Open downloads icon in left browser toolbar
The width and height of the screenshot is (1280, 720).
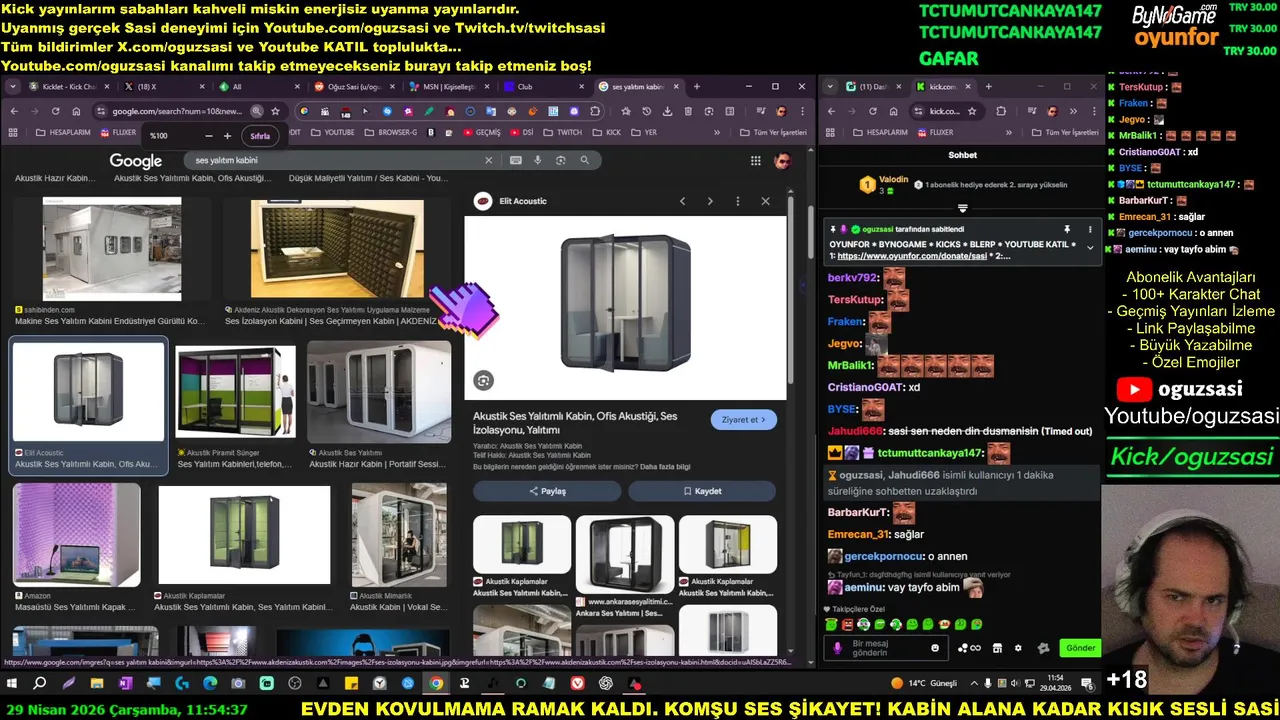pos(667,111)
